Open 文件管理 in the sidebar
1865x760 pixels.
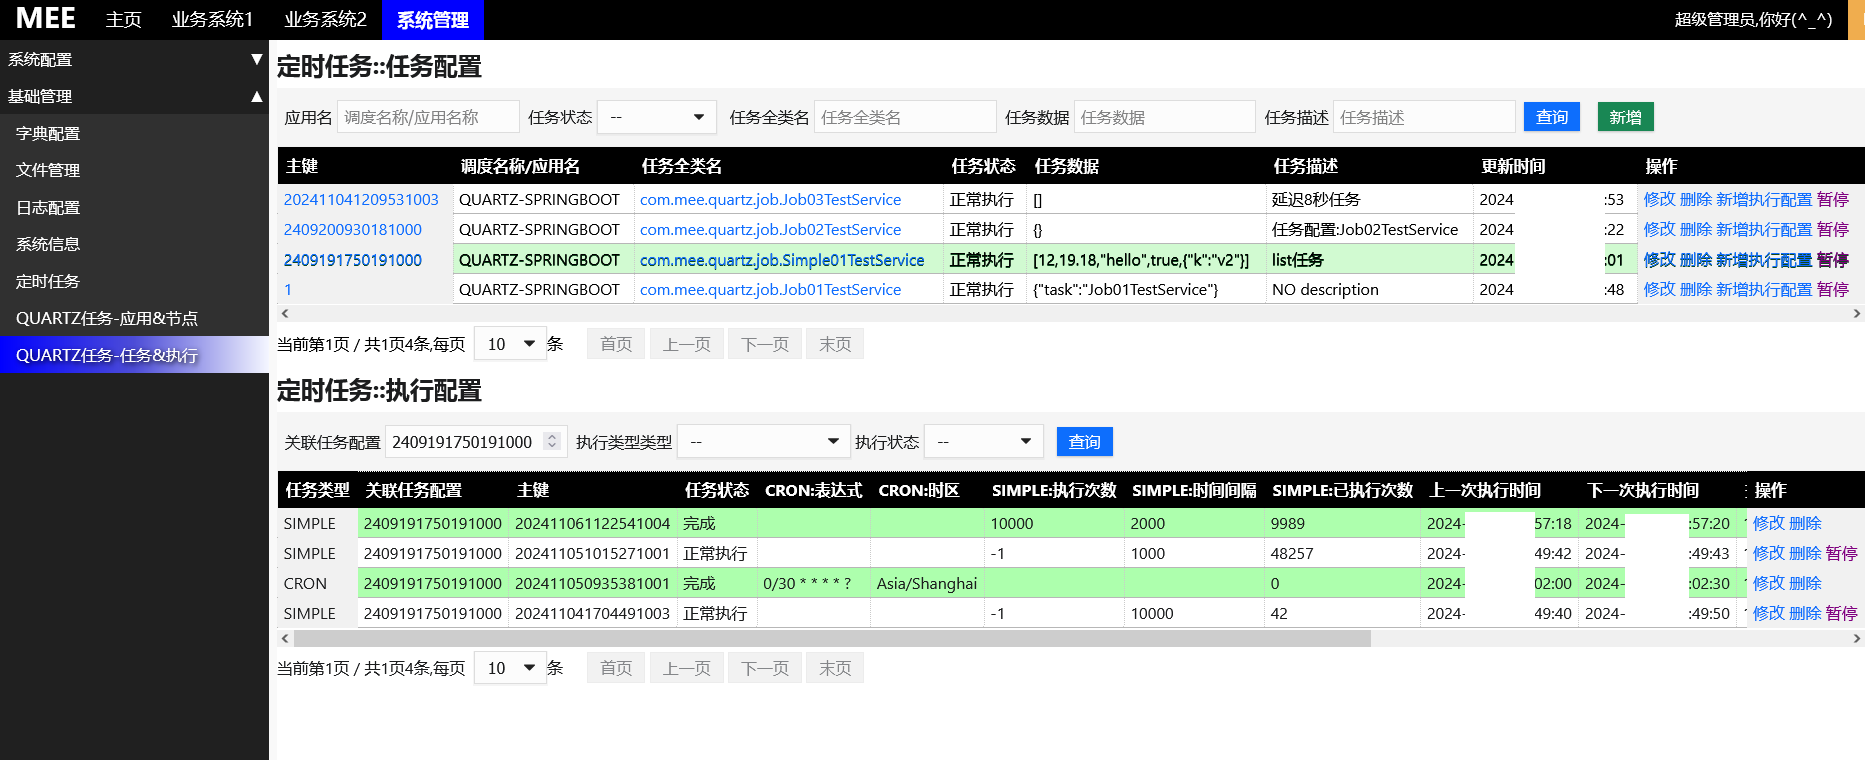tap(134, 170)
